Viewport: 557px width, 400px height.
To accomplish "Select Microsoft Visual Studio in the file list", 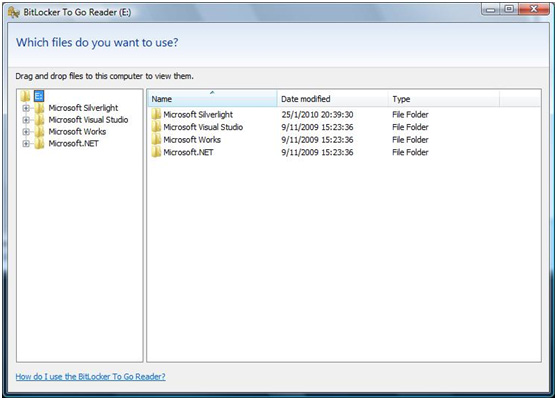I will point(203,127).
